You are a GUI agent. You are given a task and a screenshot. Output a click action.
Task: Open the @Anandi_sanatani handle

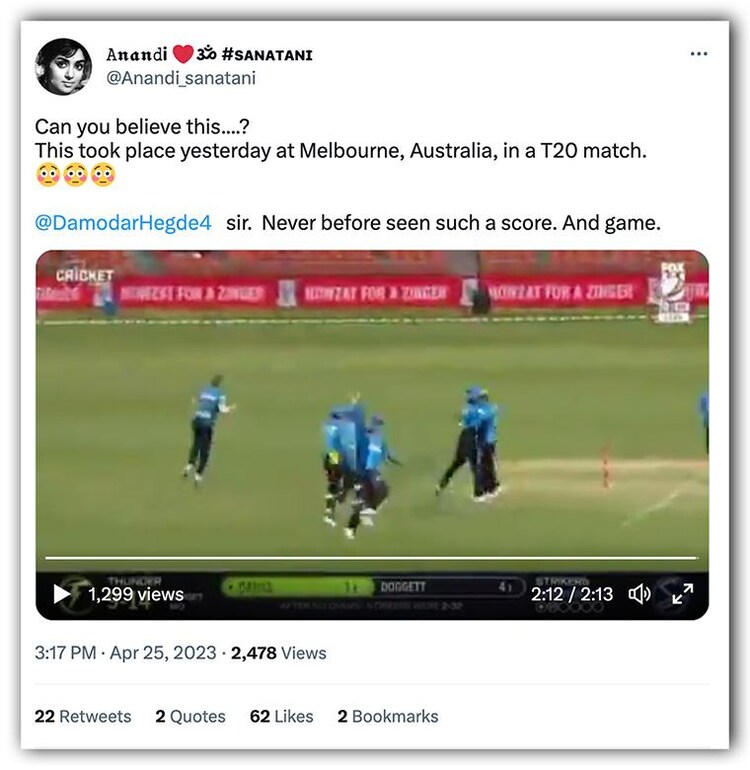181,78
